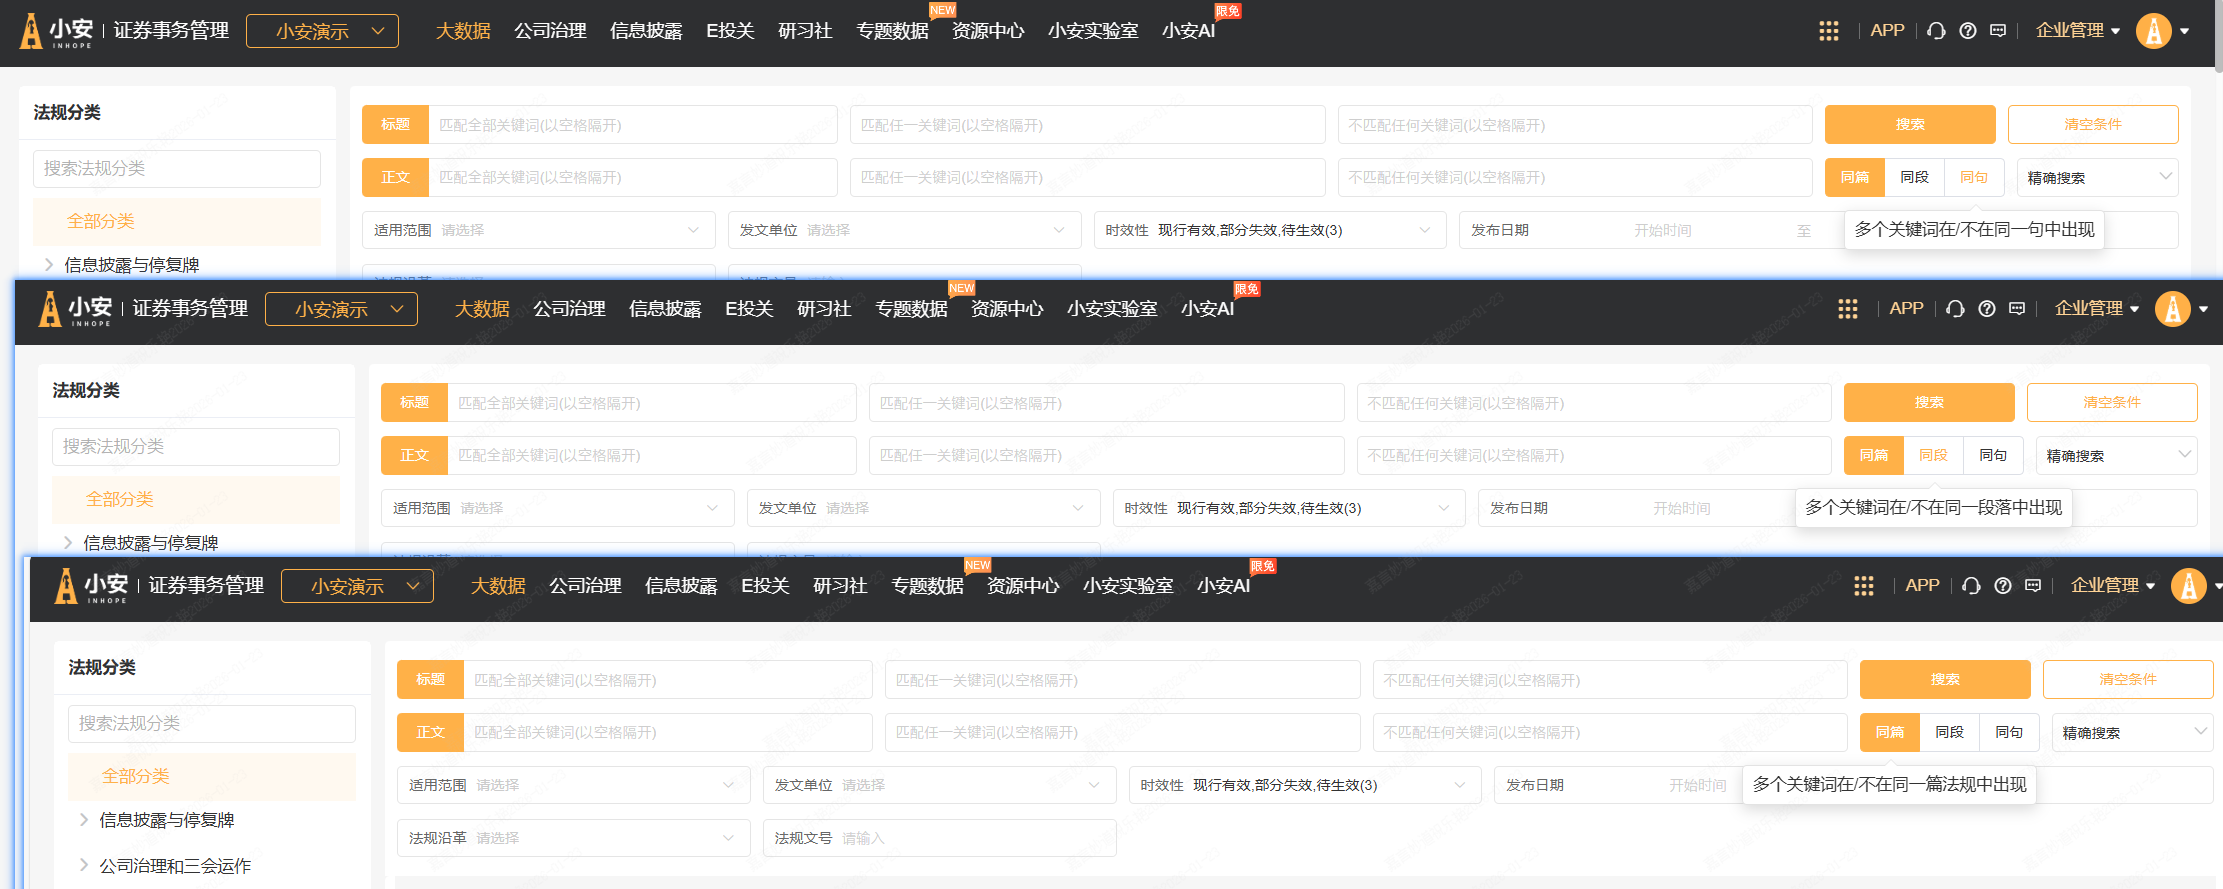Focus 法规文号 input field in bottom screenshot
This screenshot has height=889, width=2223.
[939, 838]
